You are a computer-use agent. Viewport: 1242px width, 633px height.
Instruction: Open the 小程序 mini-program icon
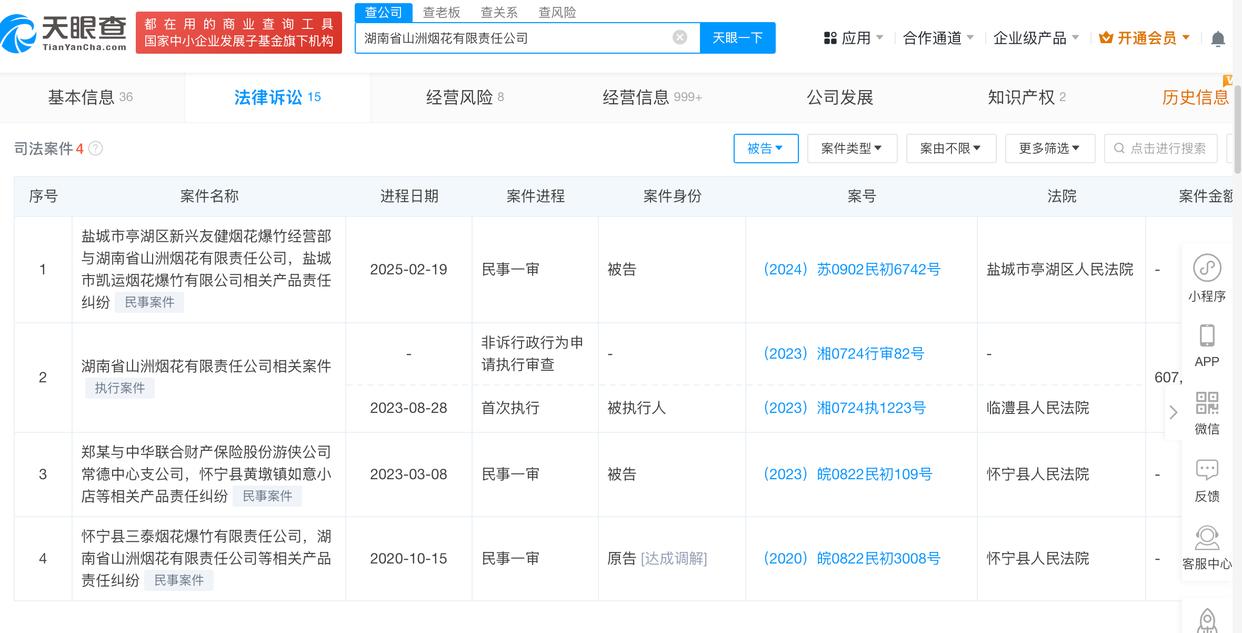[1207, 268]
